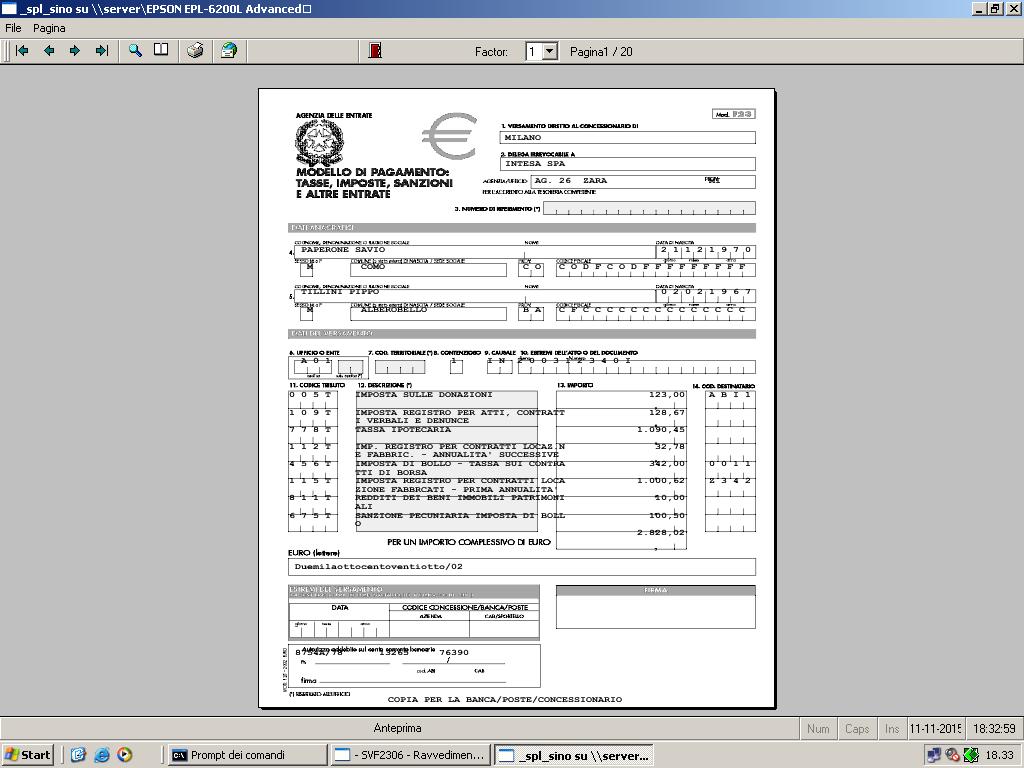1024x768 pixels.
Task: Click the Factor value field
Action: [534, 52]
